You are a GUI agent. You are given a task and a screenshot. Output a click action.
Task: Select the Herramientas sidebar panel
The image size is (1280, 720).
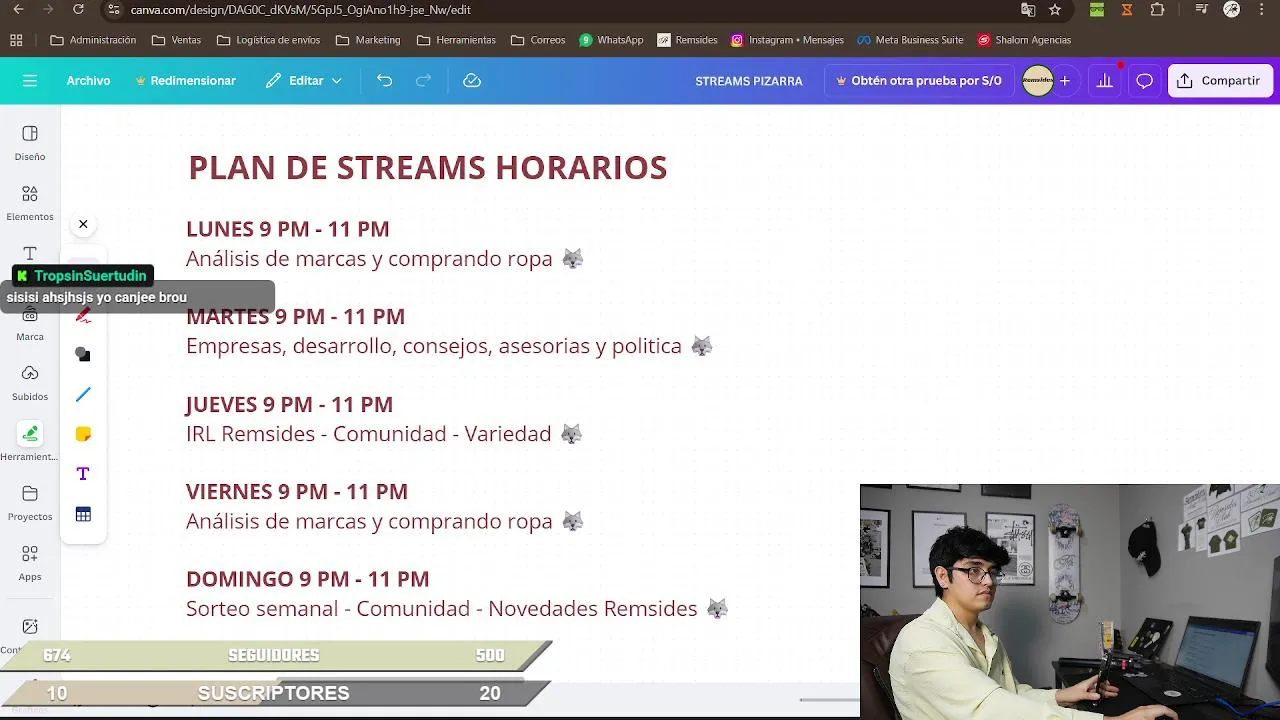tap(30, 442)
